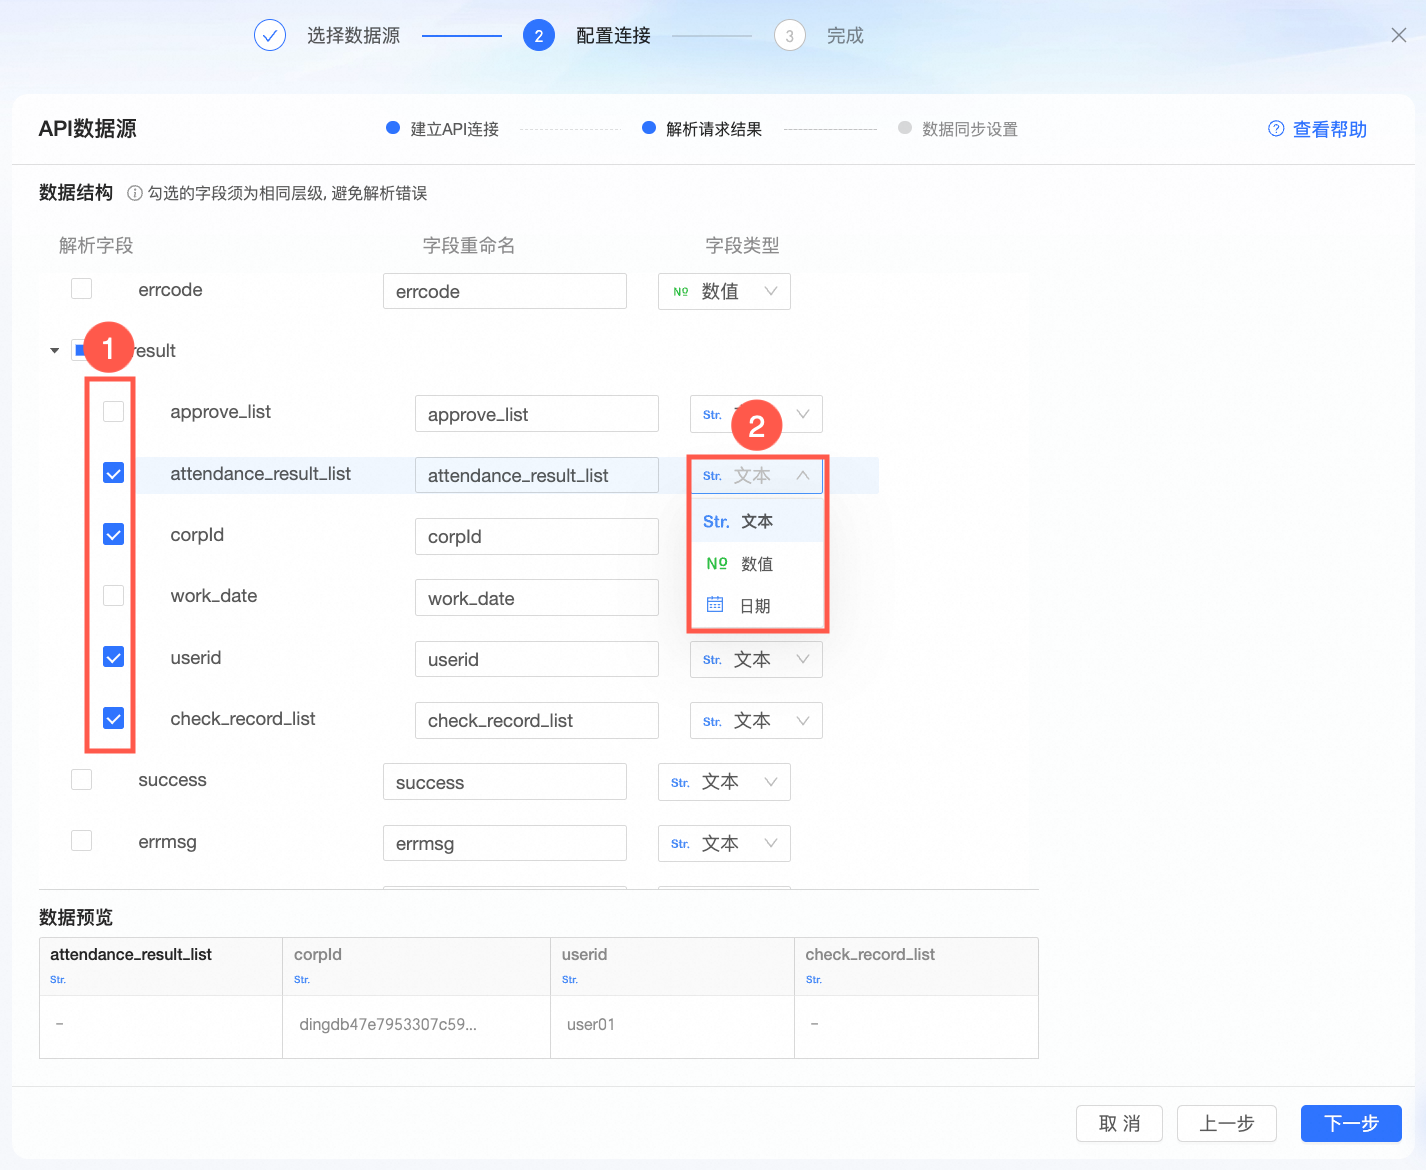The width and height of the screenshot is (1426, 1170).
Task: Enable the errcode field checkbox
Action: 82,289
